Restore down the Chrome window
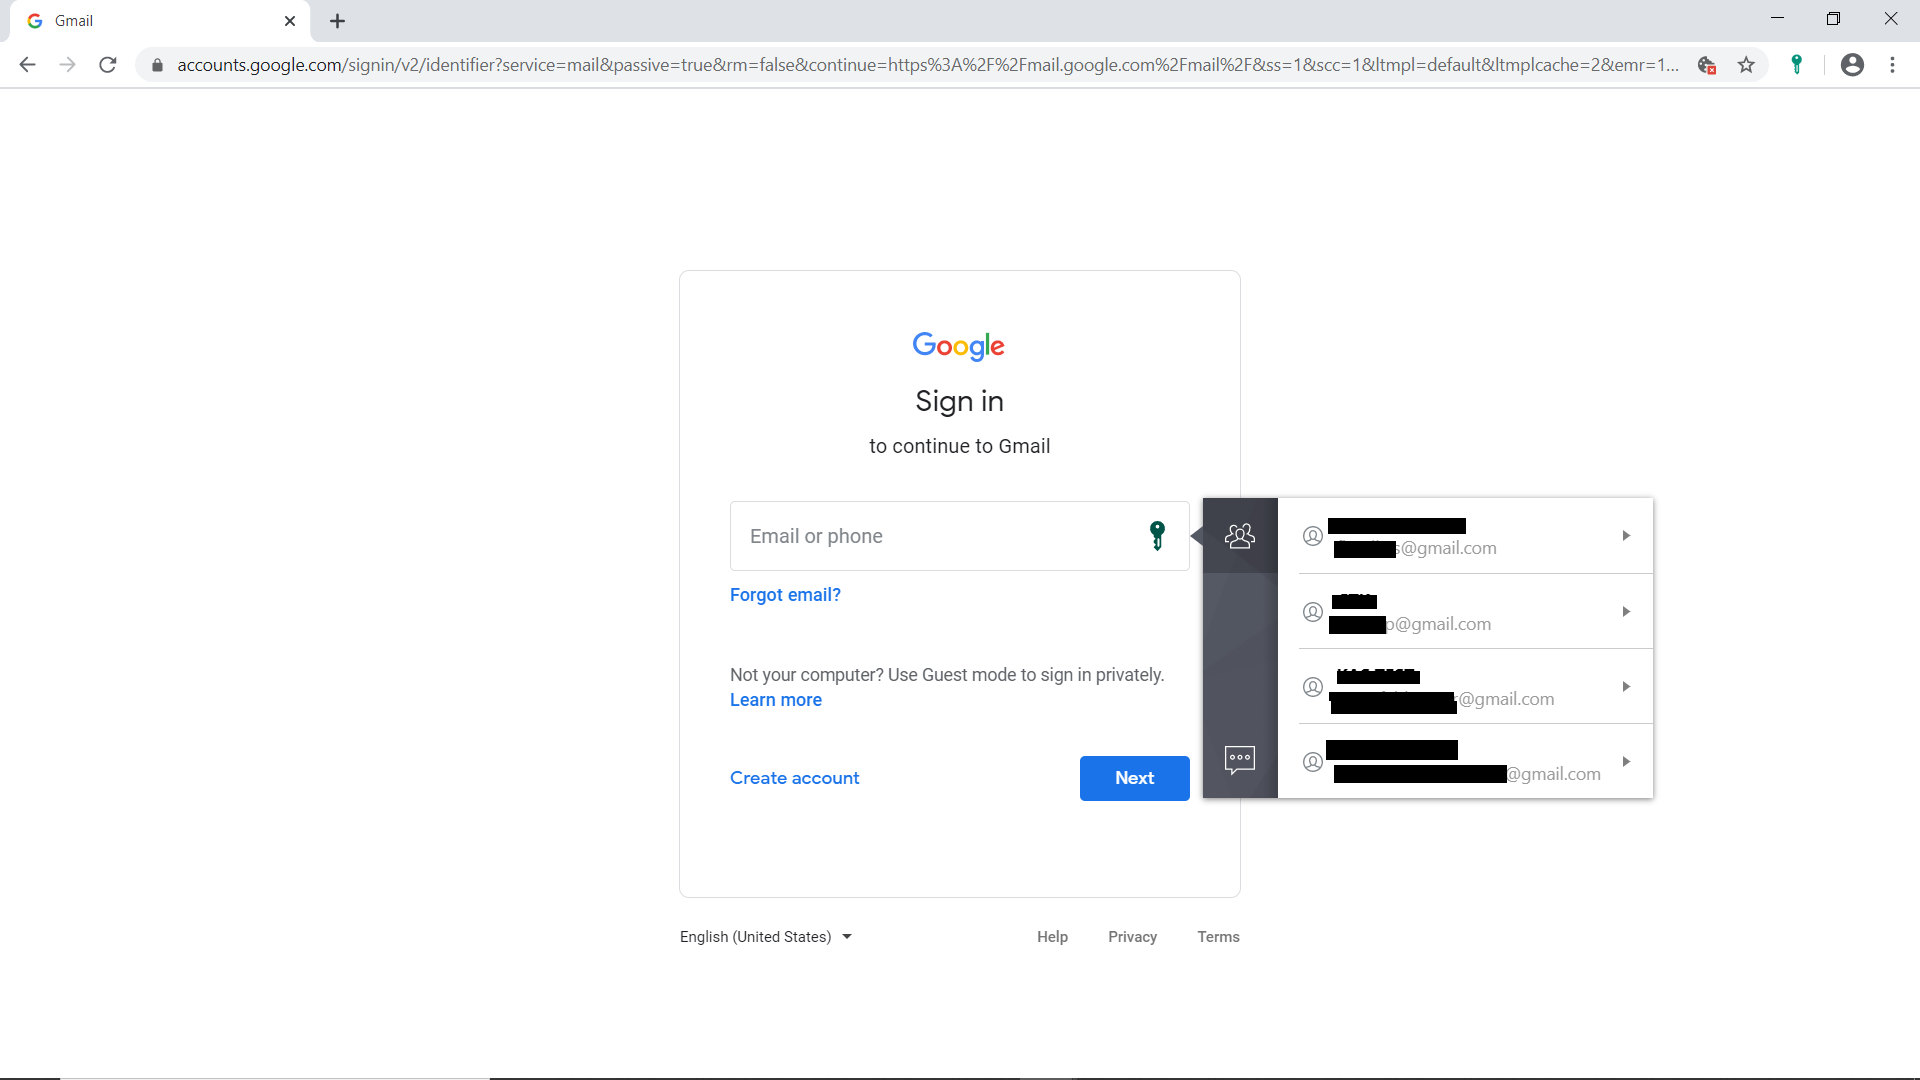Image resolution: width=1920 pixels, height=1080 pixels. point(1833,19)
